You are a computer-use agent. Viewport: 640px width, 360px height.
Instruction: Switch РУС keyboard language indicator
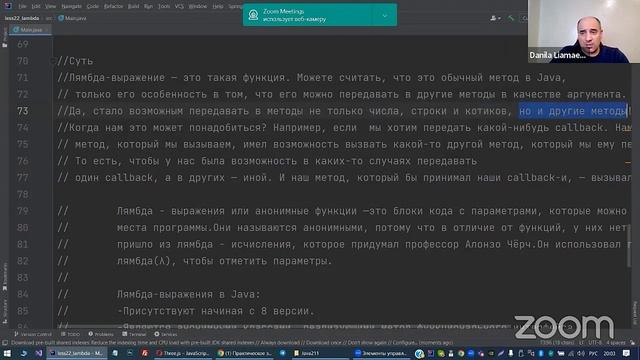coord(593,353)
